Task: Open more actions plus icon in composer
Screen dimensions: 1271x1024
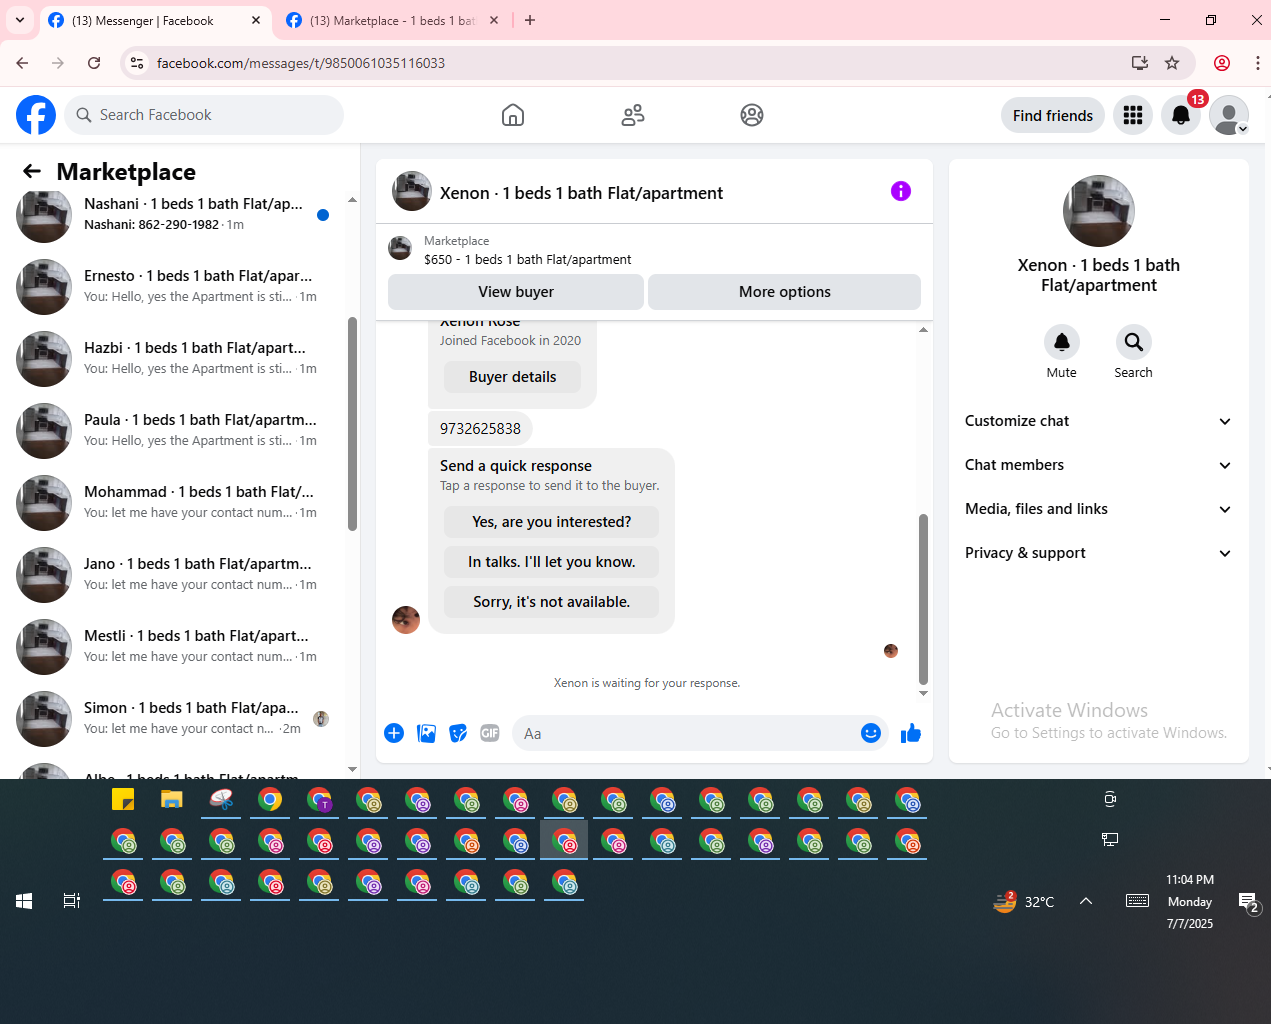Action: coord(394,733)
